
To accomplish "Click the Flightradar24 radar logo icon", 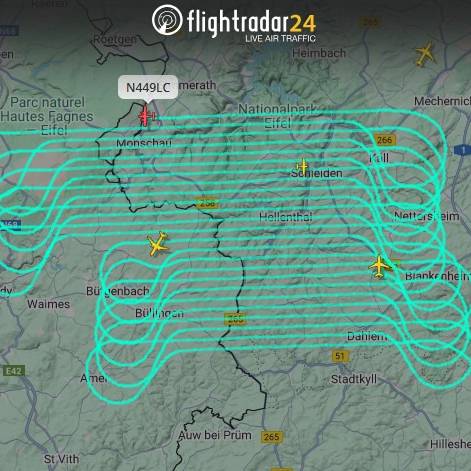I will [167, 20].
